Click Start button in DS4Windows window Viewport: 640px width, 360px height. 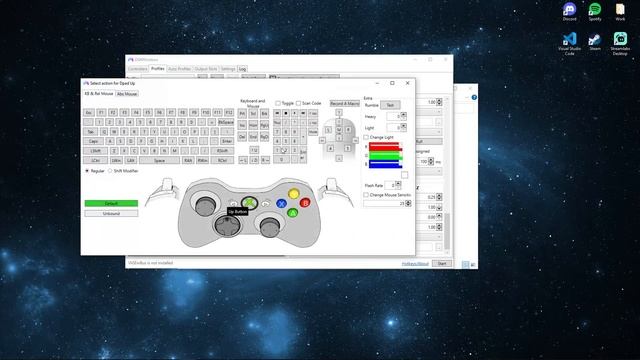(x=442, y=264)
